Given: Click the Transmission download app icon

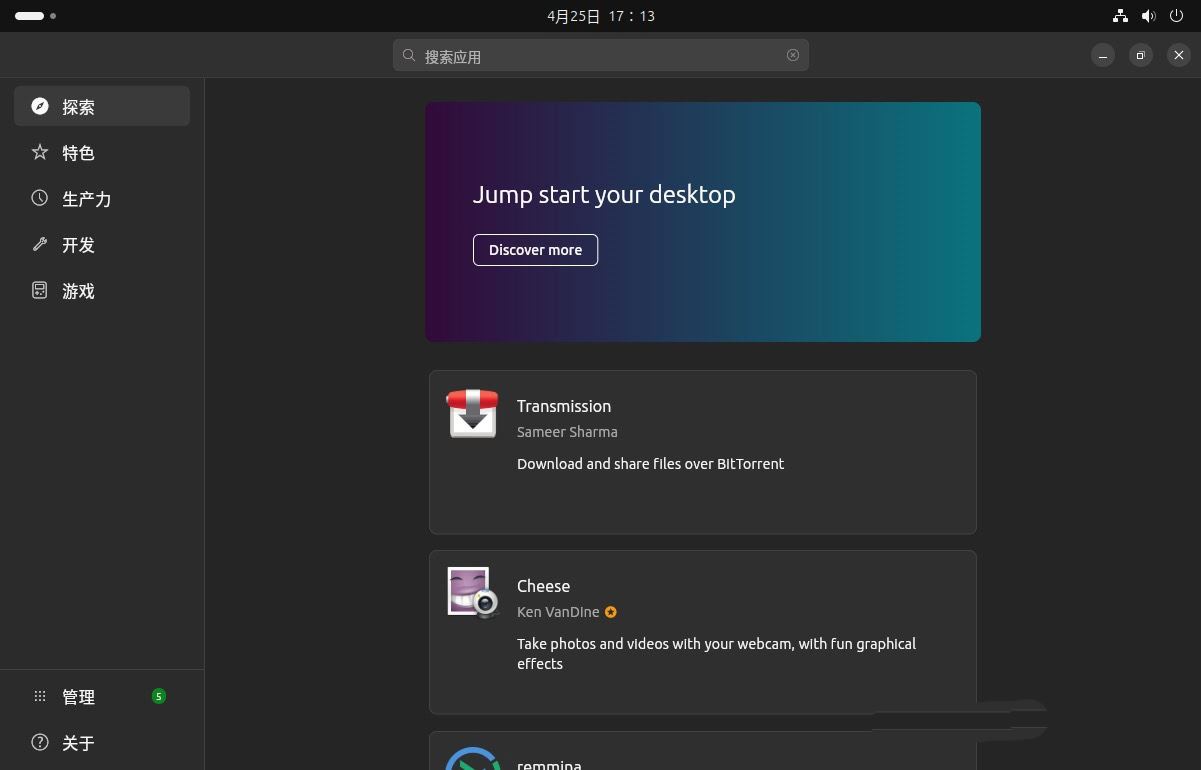Looking at the screenshot, I should 471,413.
